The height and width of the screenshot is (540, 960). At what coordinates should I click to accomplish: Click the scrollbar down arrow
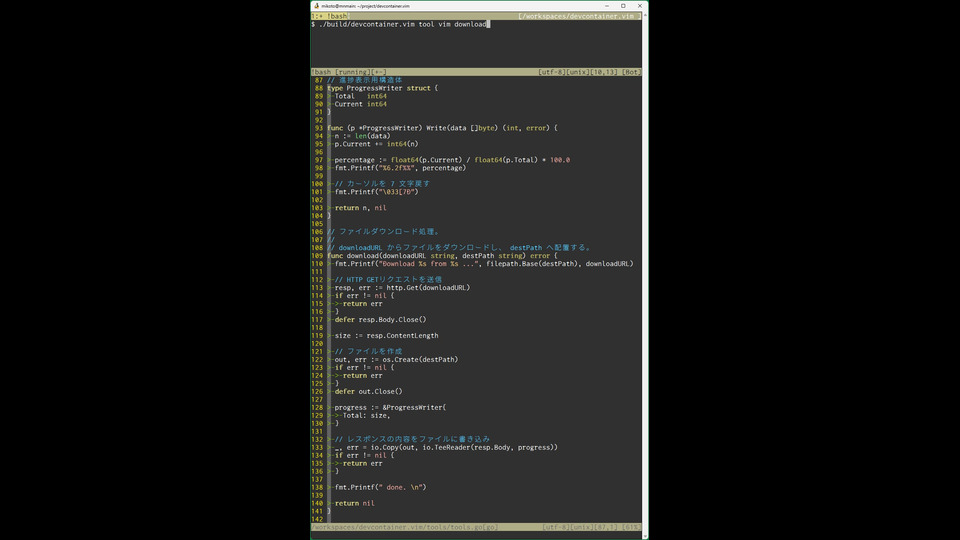[x=645, y=535]
